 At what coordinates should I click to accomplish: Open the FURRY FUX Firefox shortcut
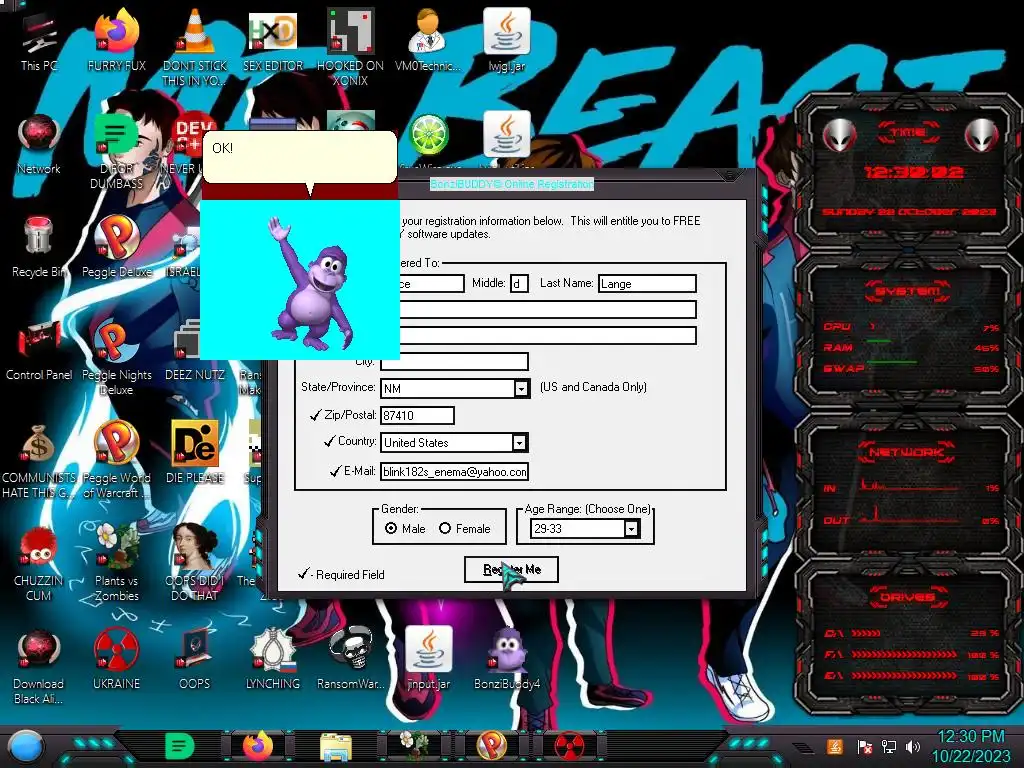click(x=116, y=42)
